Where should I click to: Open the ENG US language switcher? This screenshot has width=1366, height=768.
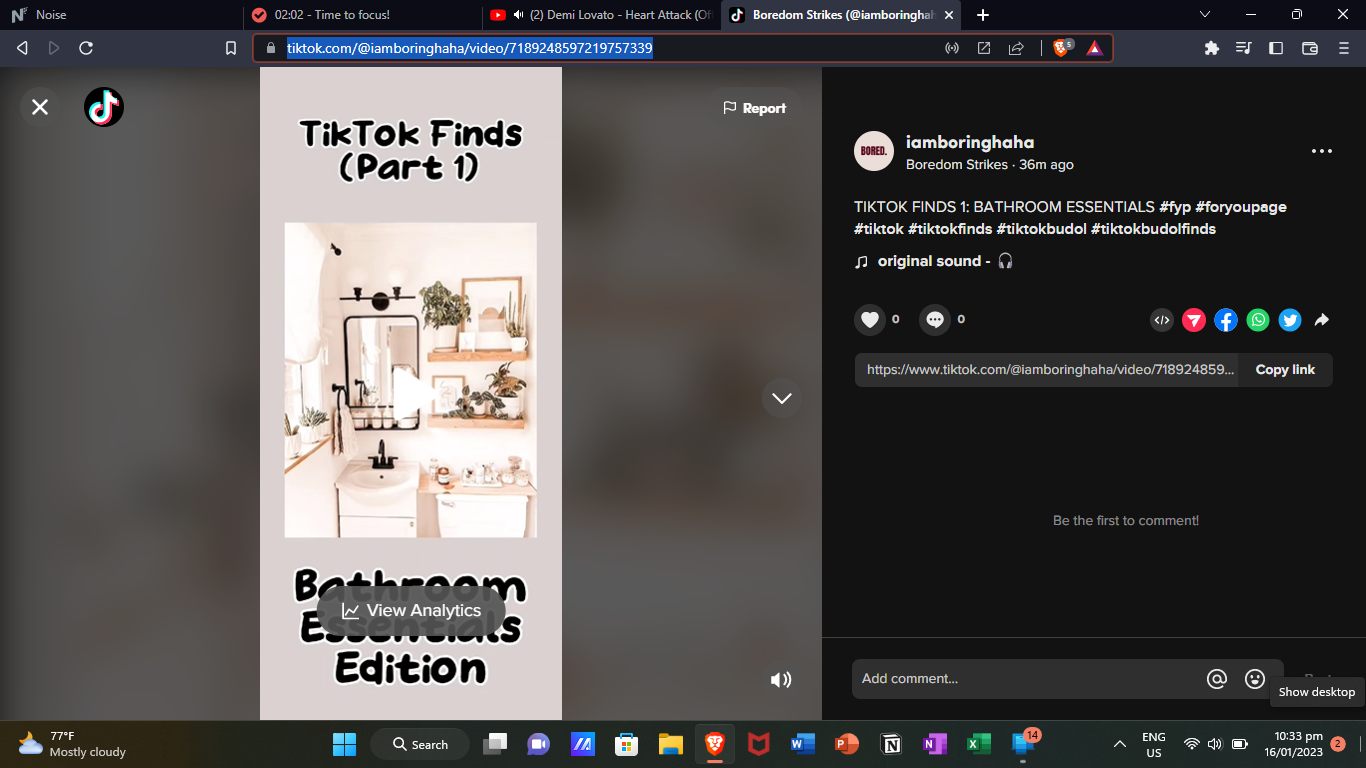coord(1154,744)
